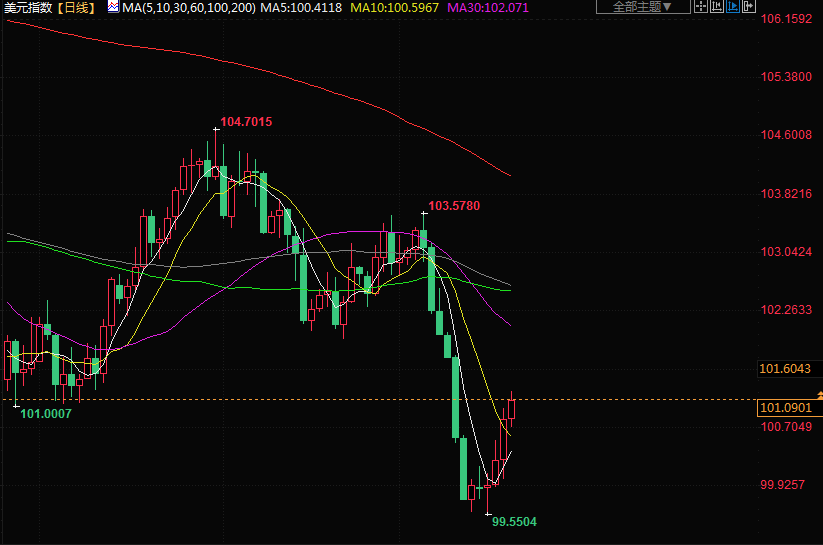Image resolution: width=823 pixels, height=545 pixels.
Task: Click the last red candlestick on the chart
Action: [x=512, y=408]
